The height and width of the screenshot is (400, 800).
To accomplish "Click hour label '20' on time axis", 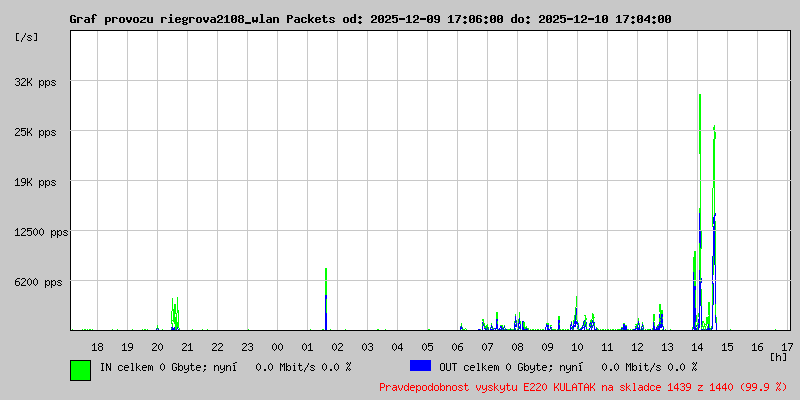I will (x=157, y=347).
